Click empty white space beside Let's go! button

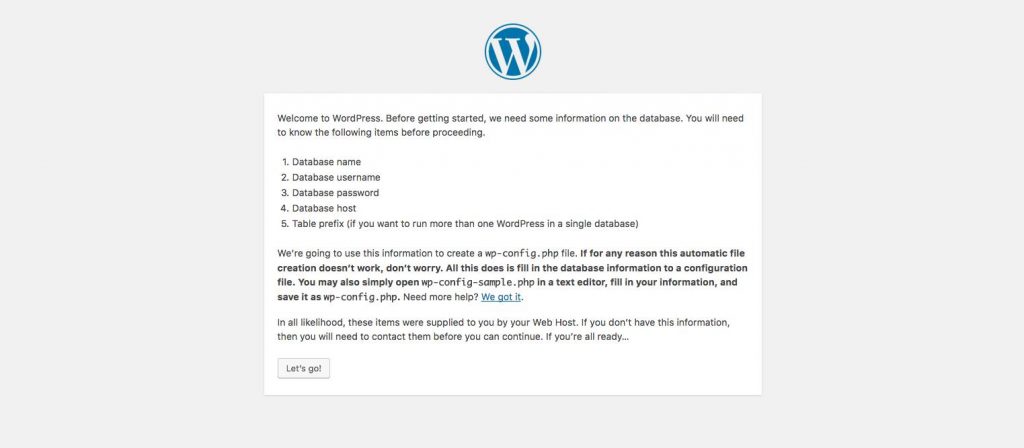[x=522, y=369]
